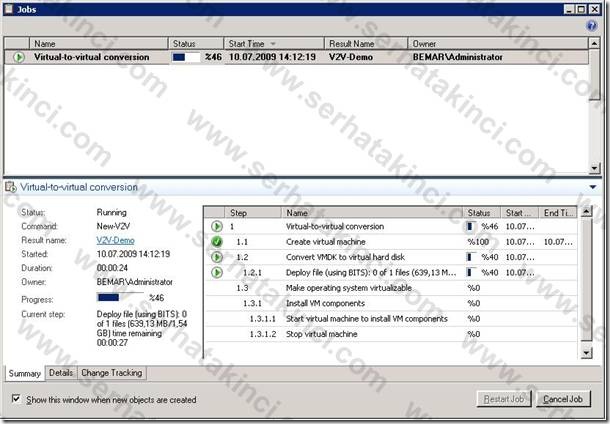Select the 'Make operating system virtualizable' step

(x=349, y=288)
